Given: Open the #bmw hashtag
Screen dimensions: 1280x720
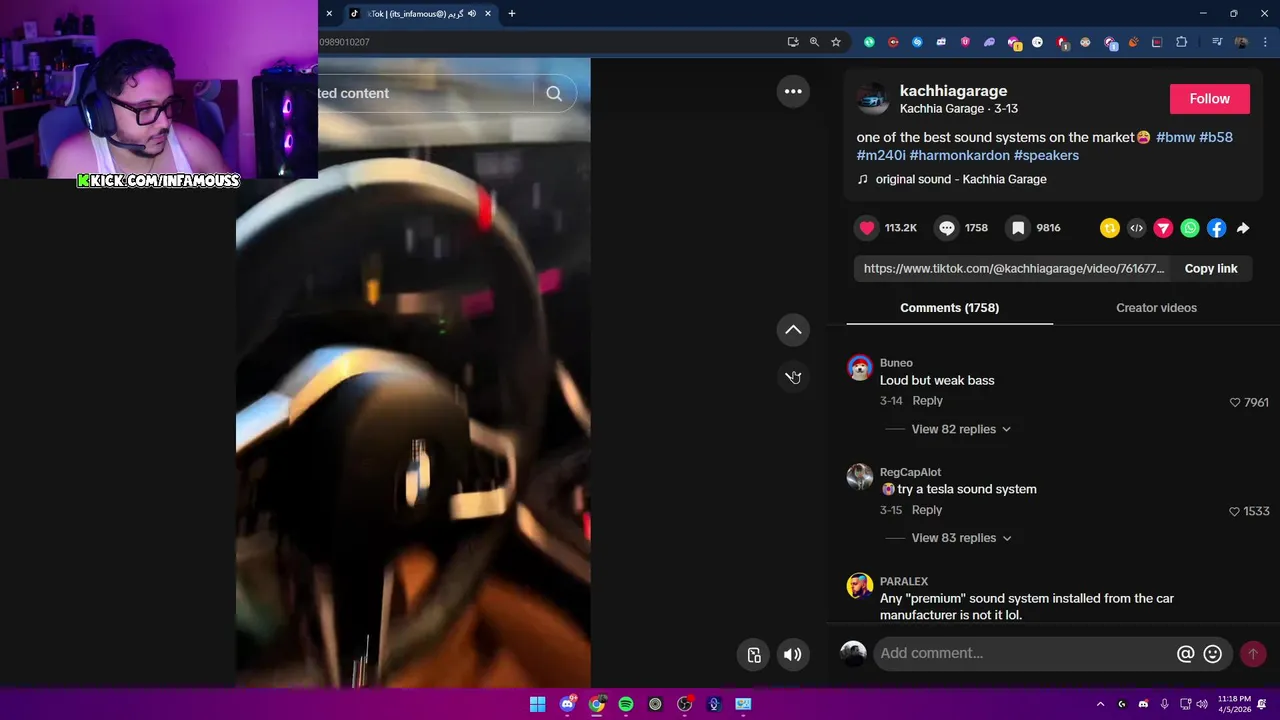Looking at the screenshot, I should (x=1175, y=137).
